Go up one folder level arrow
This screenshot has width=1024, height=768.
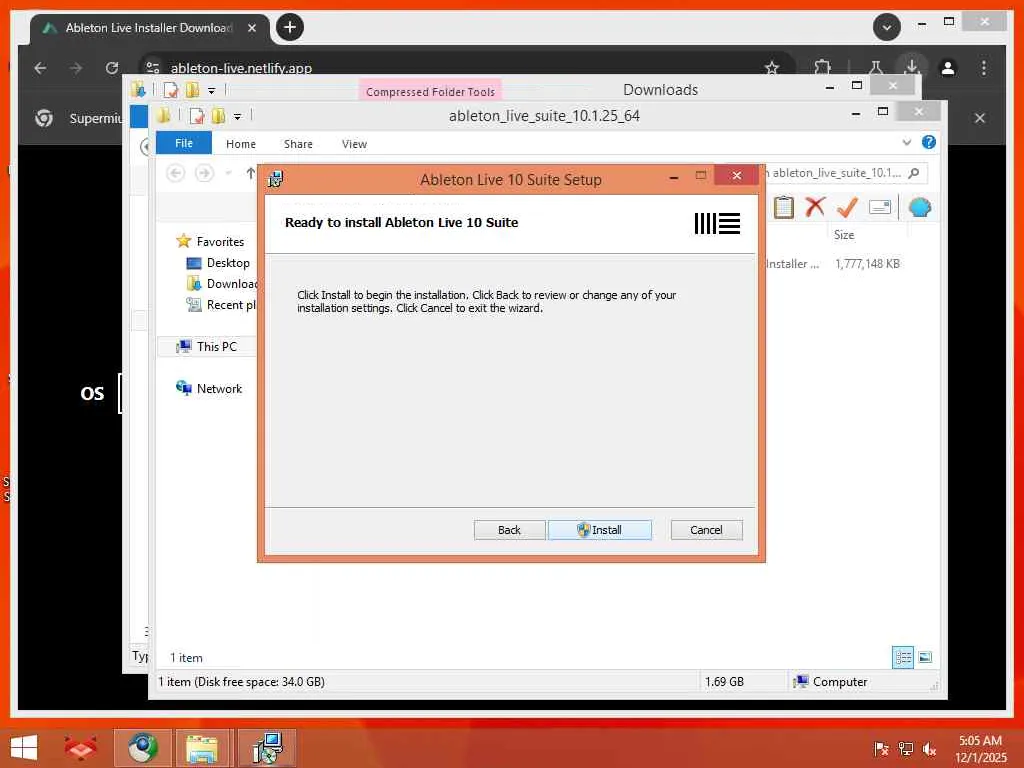point(250,173)
